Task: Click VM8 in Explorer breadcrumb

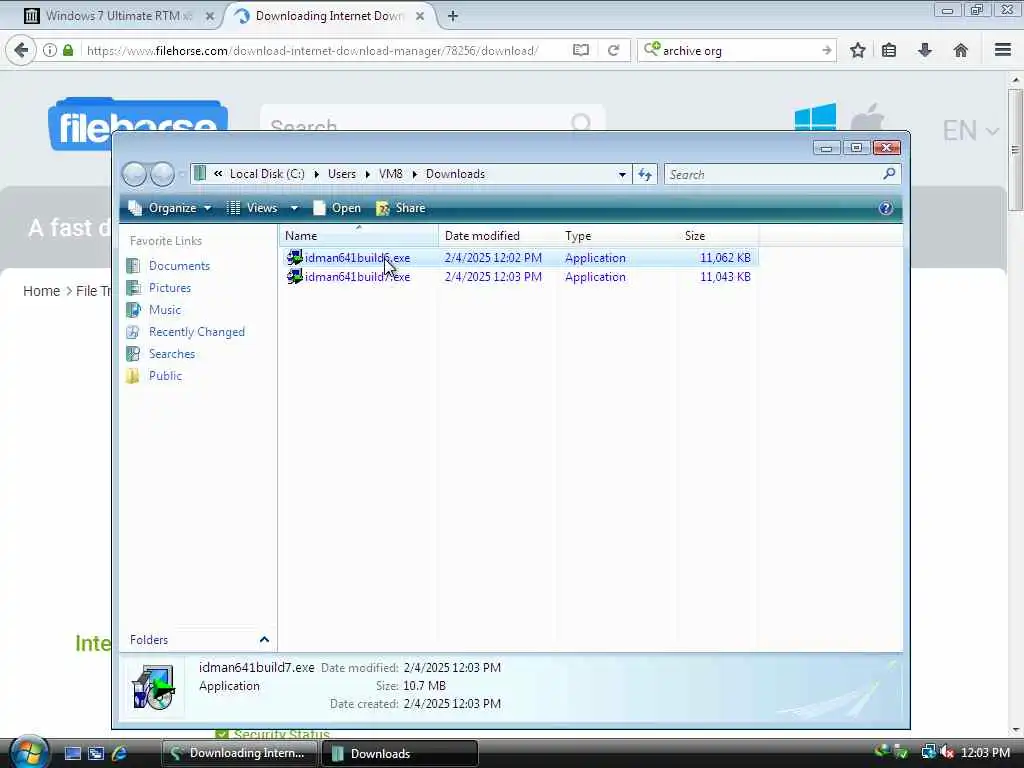Action: pos(391,174)
